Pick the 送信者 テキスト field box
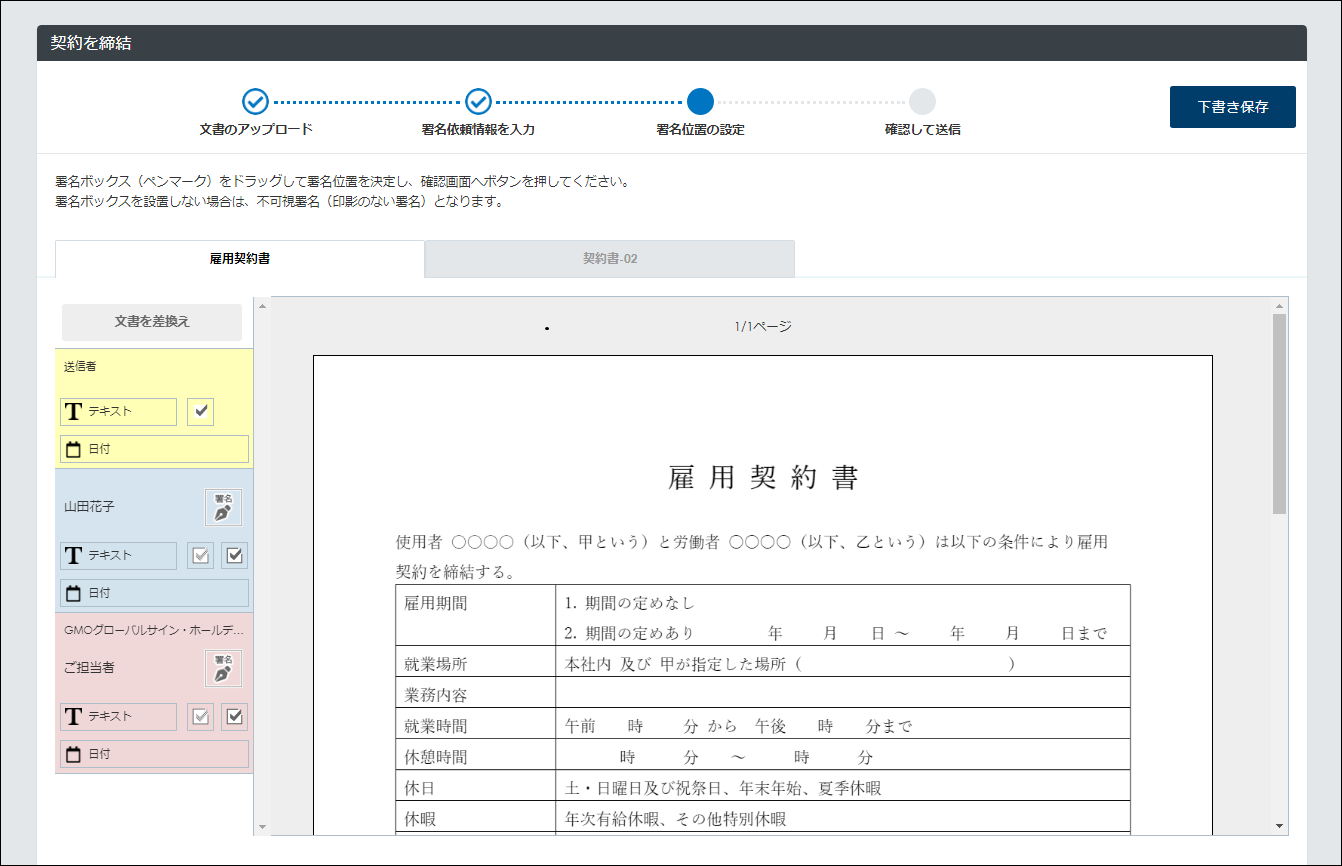Viewport: 1342px width, 866px height. (118, 411)
